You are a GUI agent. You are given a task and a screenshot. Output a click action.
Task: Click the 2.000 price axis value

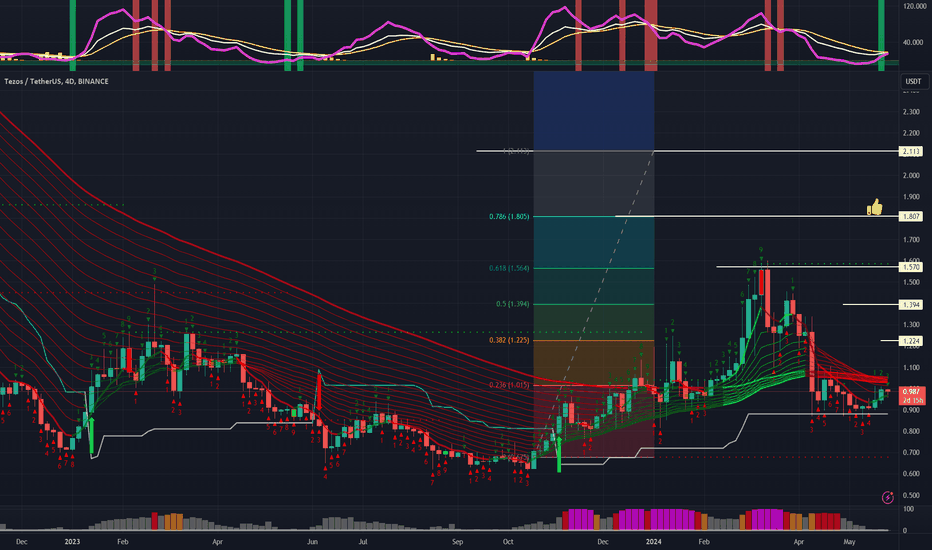click(911, 175)
